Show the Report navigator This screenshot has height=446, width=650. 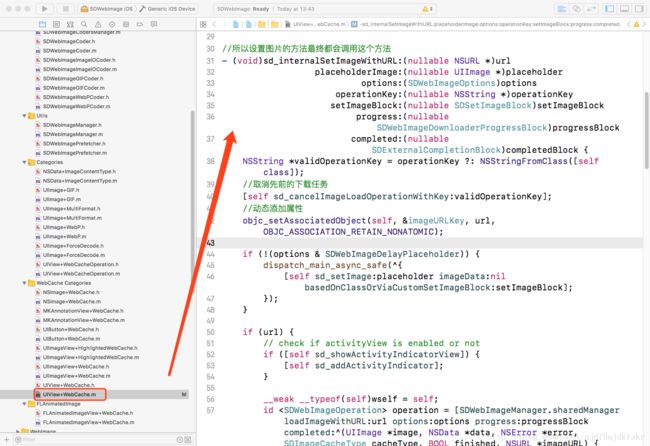(x=154, y=24)
